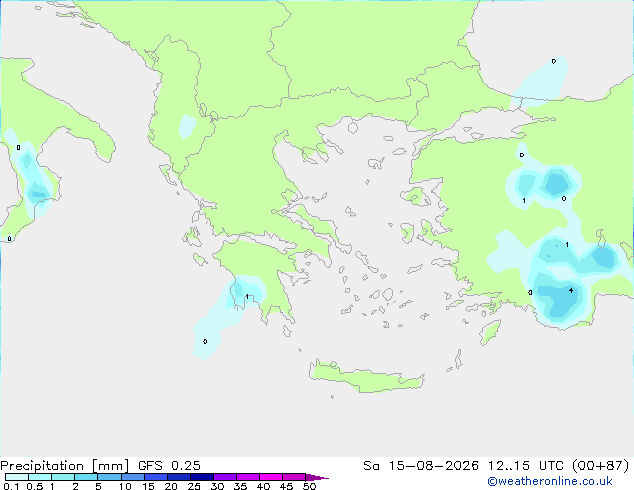
Task: Click the 5–10 mm legend color swatch
Action: coord(109,477)
